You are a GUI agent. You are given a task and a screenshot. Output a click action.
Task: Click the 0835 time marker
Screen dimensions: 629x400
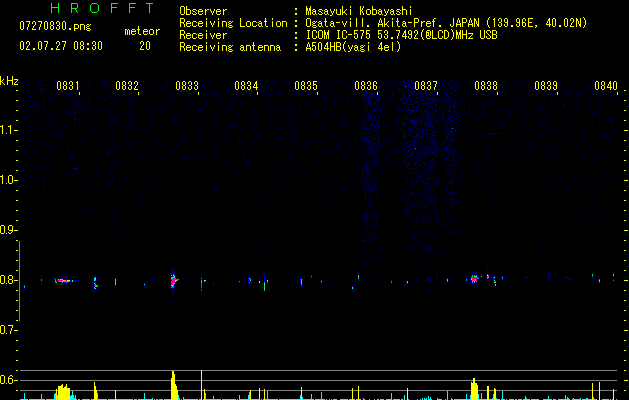tap(306, 86)
